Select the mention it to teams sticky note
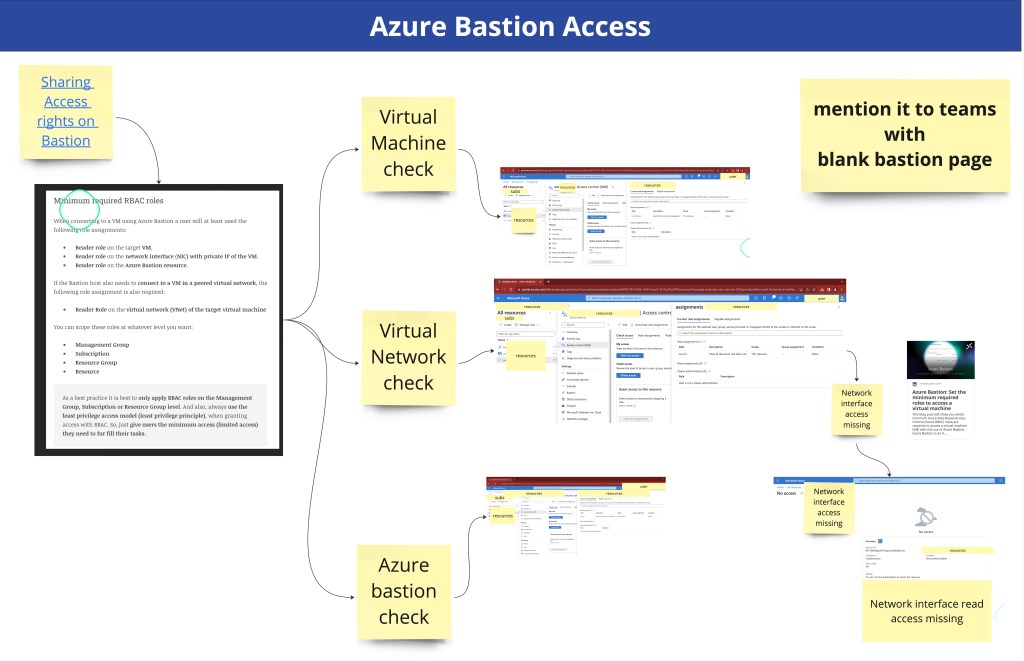 [x=904, y=135]
